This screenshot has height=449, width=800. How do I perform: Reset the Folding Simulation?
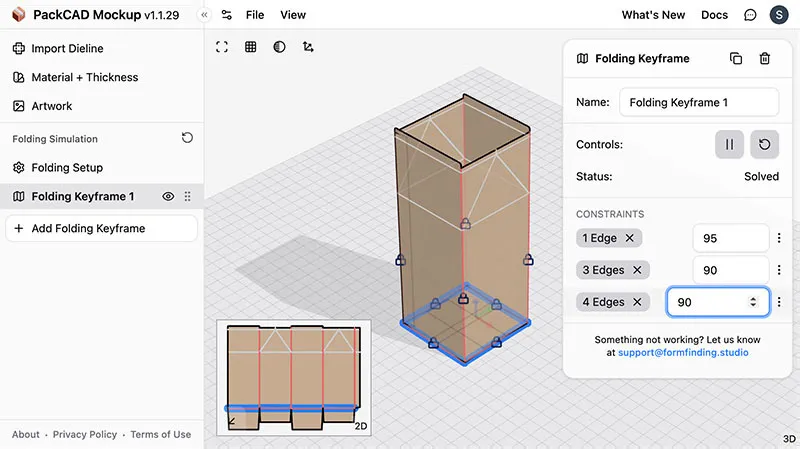coord(187,138)
